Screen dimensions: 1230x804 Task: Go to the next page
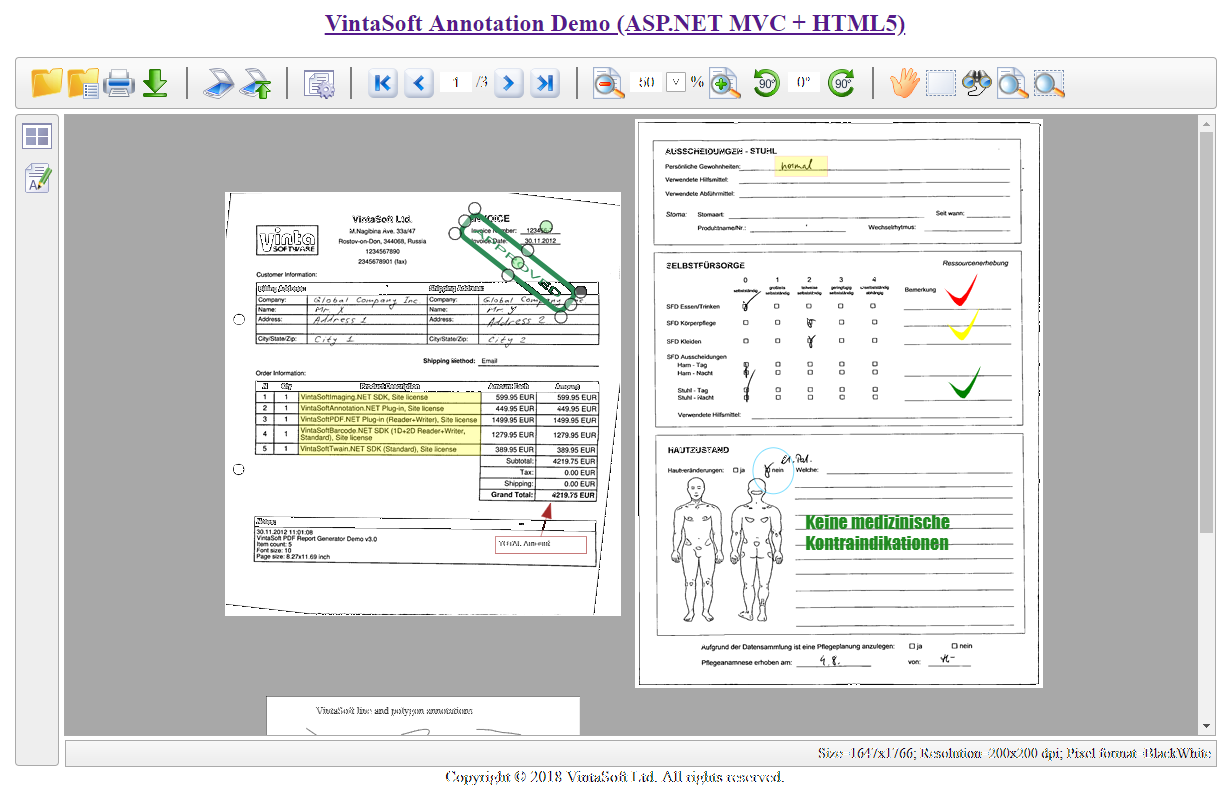pos(509,83)
